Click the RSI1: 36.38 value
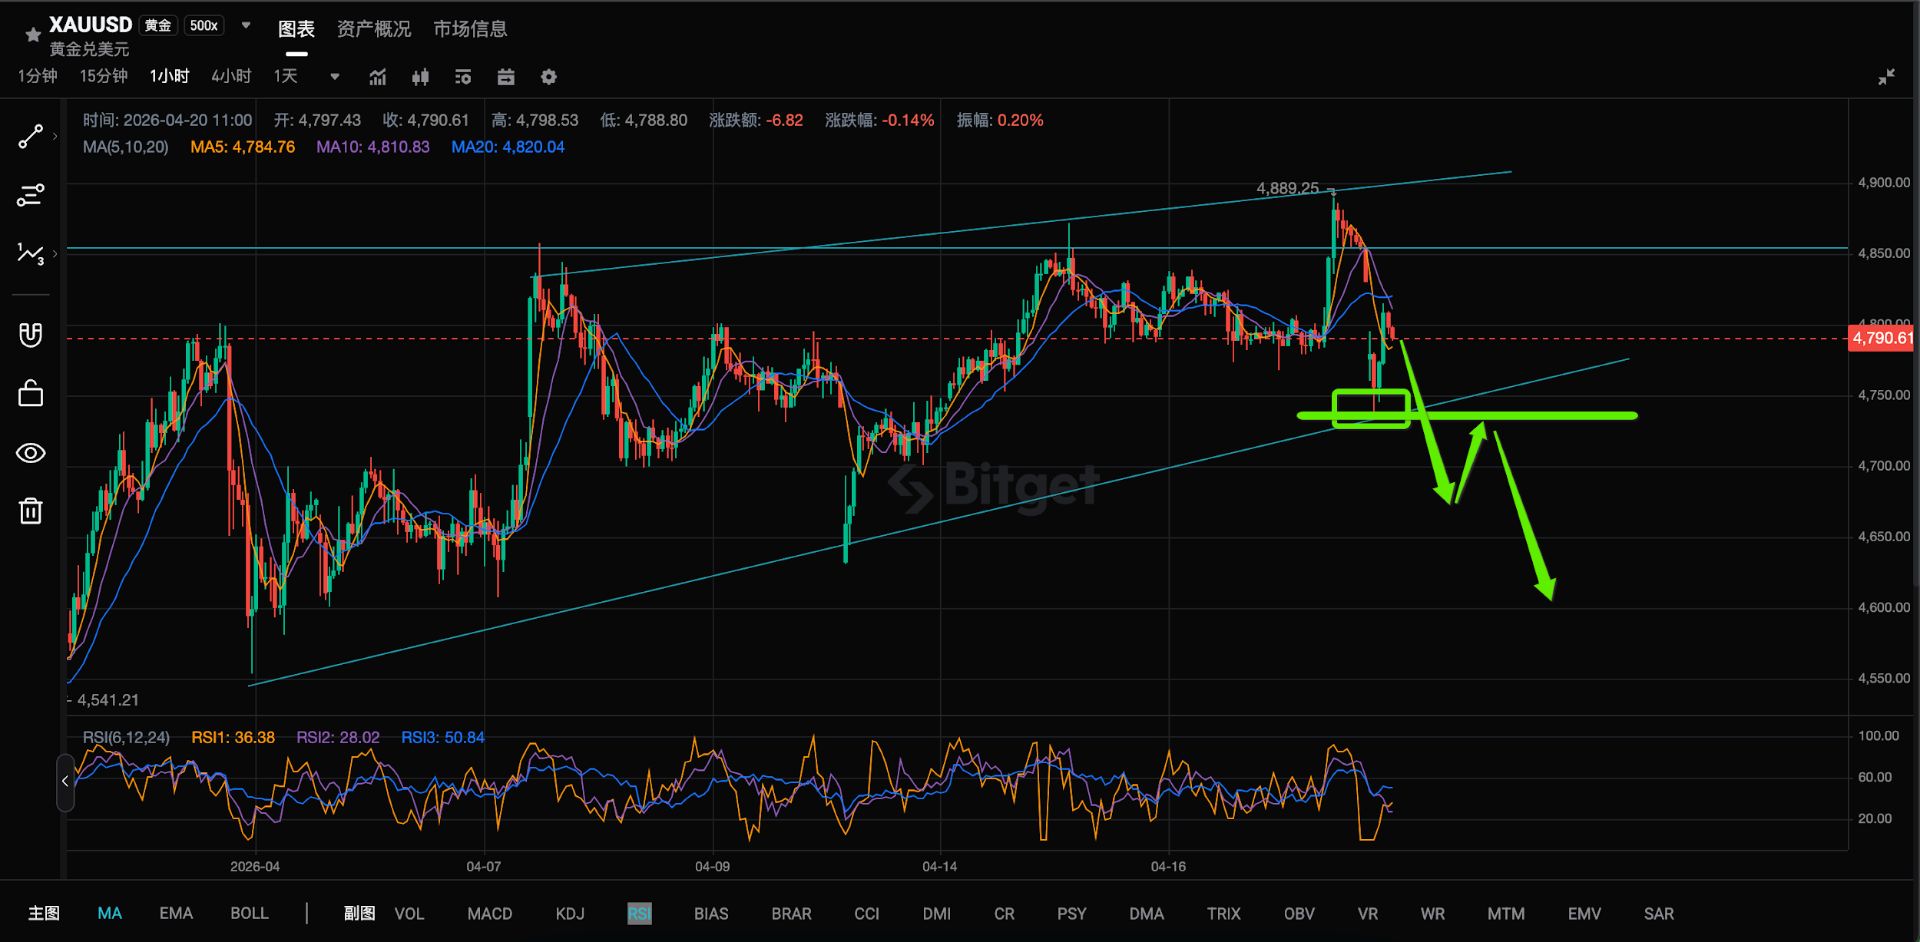 click(233, 738)
